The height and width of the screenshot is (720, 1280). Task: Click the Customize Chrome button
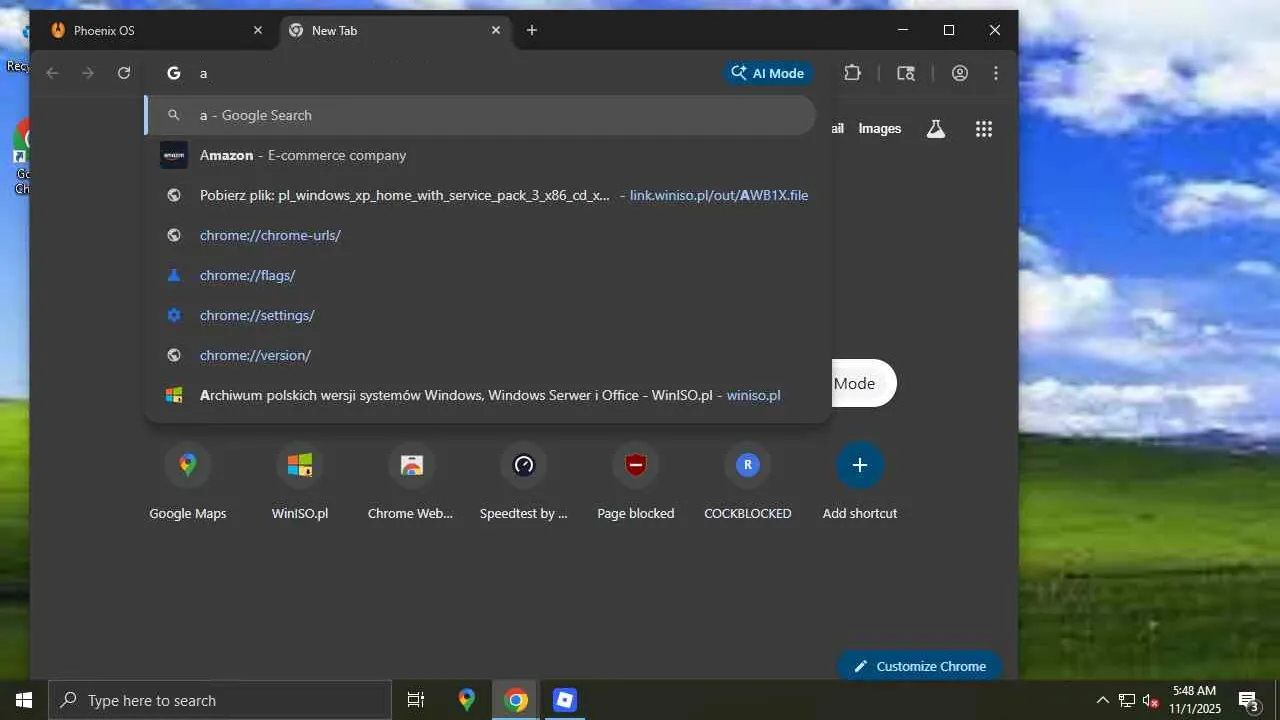click(920, 666)
